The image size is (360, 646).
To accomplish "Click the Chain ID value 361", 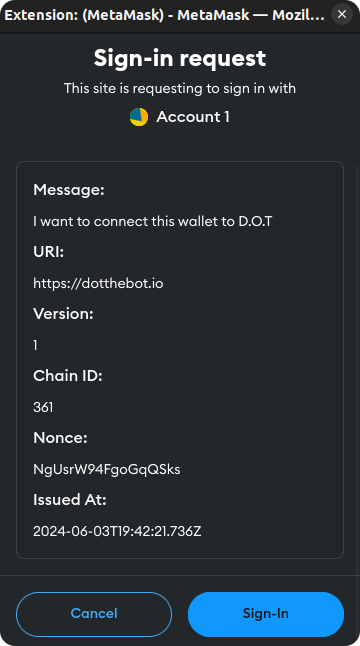I will pyautogui.click(x=43, y=407).
